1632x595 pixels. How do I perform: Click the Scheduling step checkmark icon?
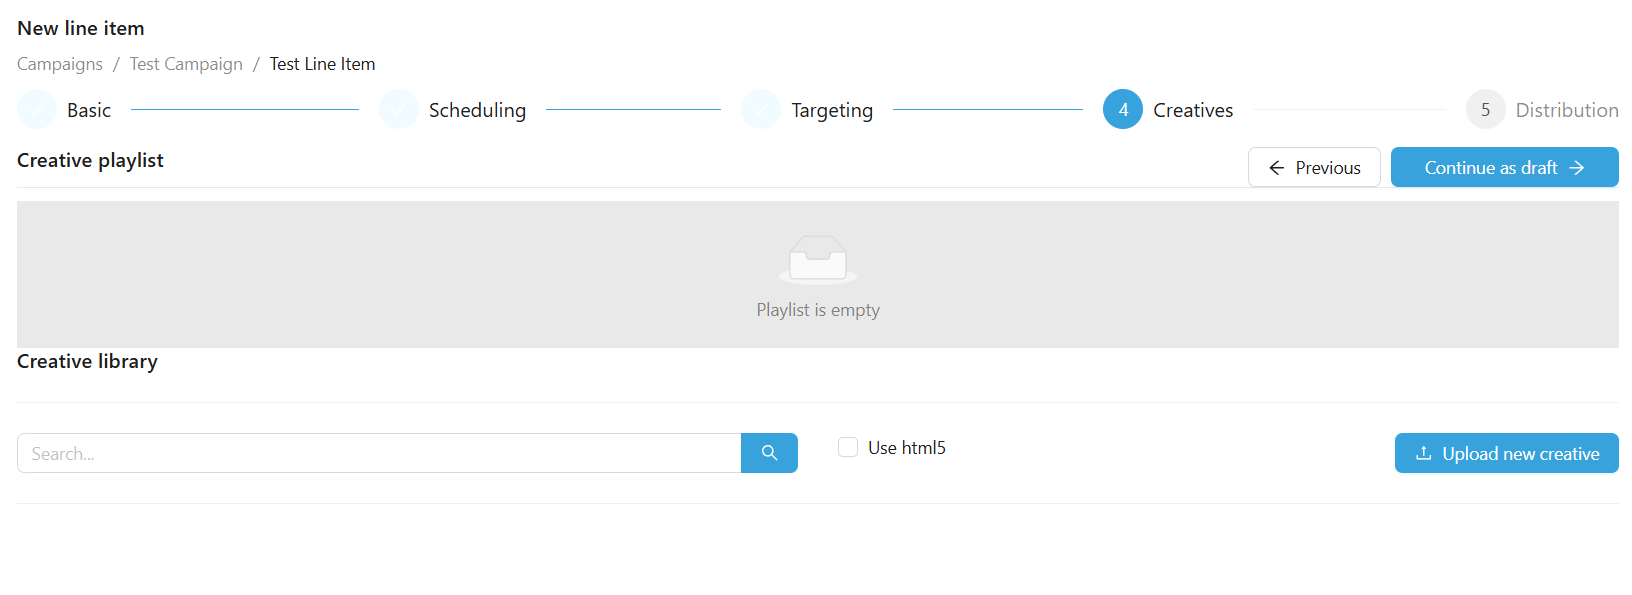pyautogui.click(x=399, y=110)
